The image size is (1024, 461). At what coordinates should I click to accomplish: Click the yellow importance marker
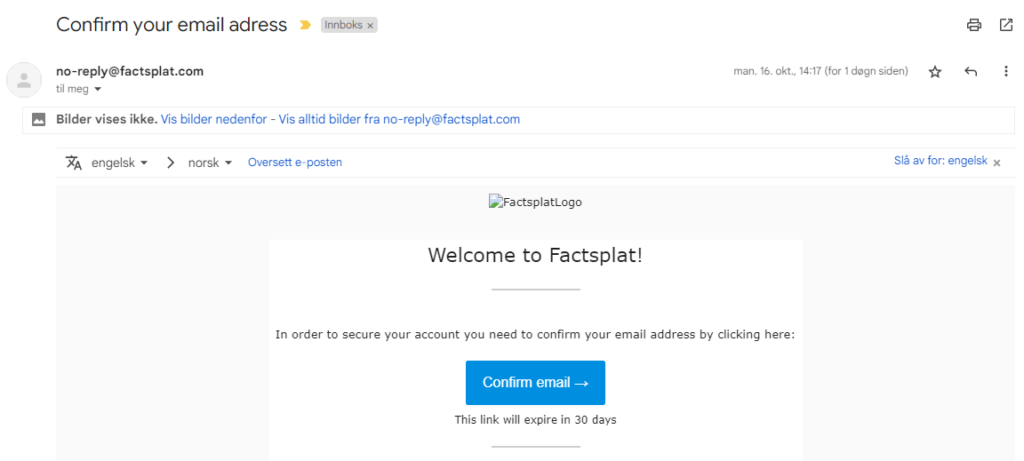pyautogui.click(x=305, y=25)
